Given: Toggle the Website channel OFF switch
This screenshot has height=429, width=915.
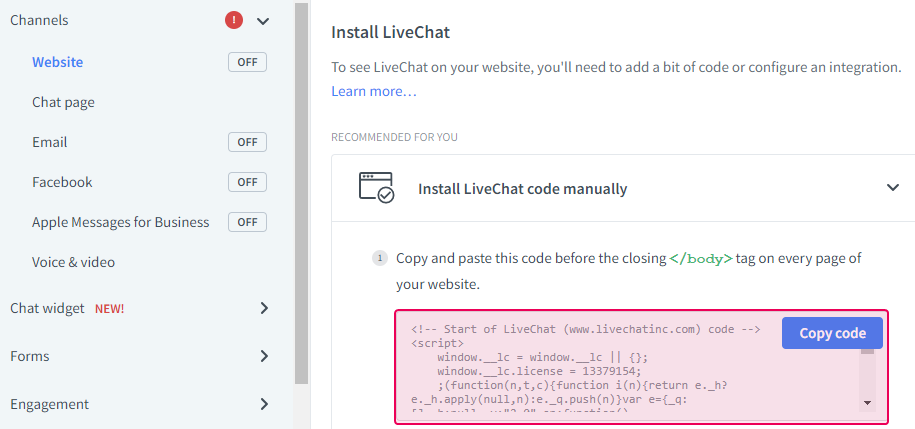Looking at the screenshot, I should pos(247,62).
